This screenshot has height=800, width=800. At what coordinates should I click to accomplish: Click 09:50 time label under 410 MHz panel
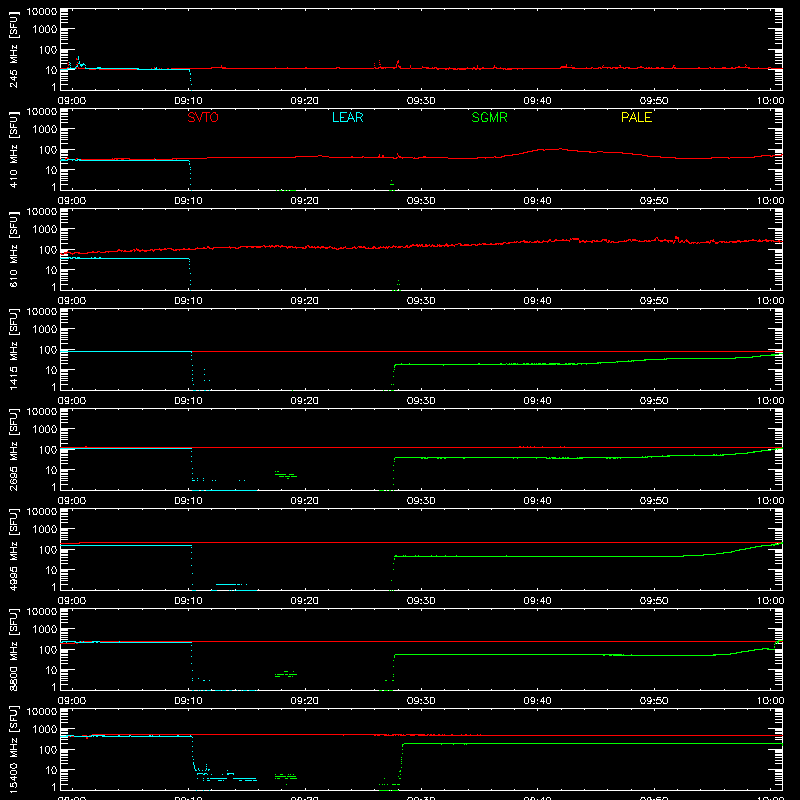654,201
